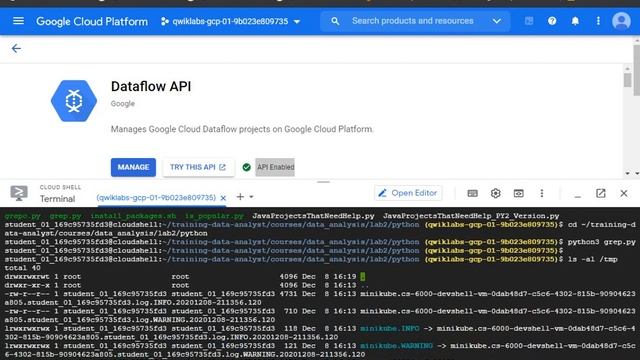
Task: Click the API Enabled label
Action: click(275, 167)
